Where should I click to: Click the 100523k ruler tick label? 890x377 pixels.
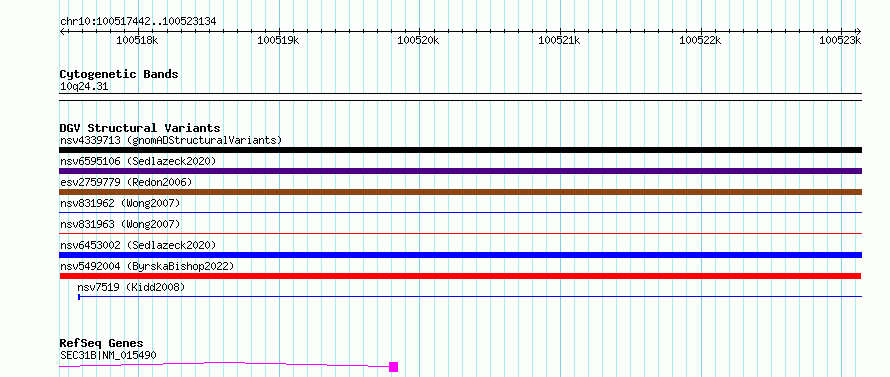click(840, 40)
